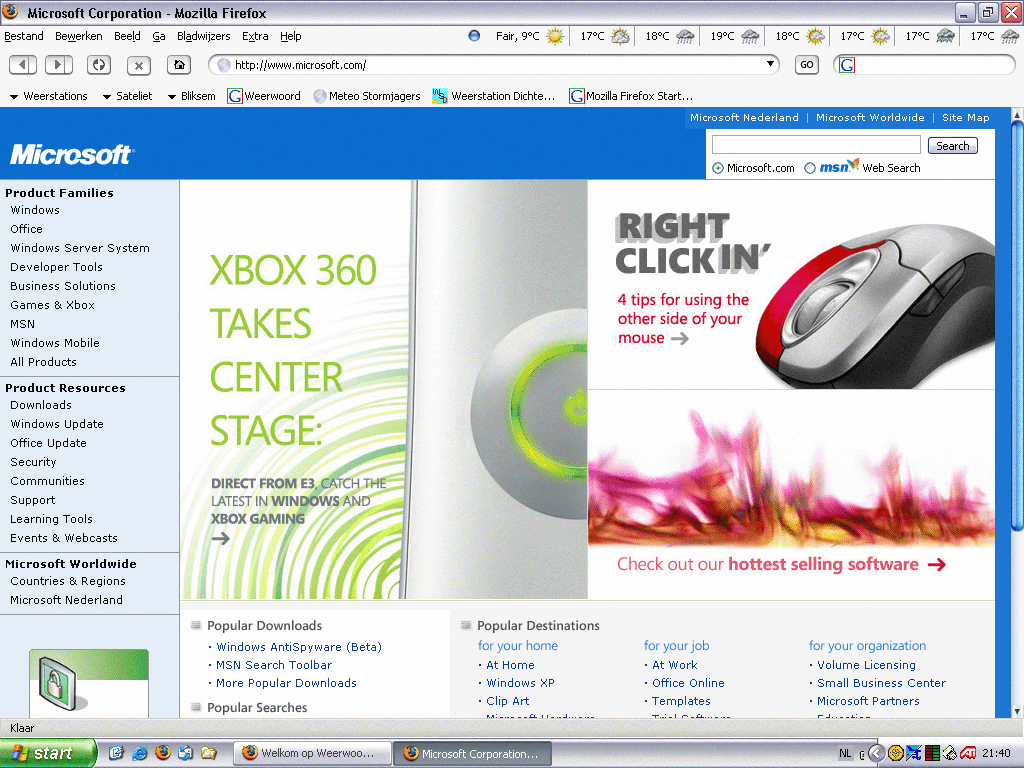Open the Windows Update link

pos(57,424)
